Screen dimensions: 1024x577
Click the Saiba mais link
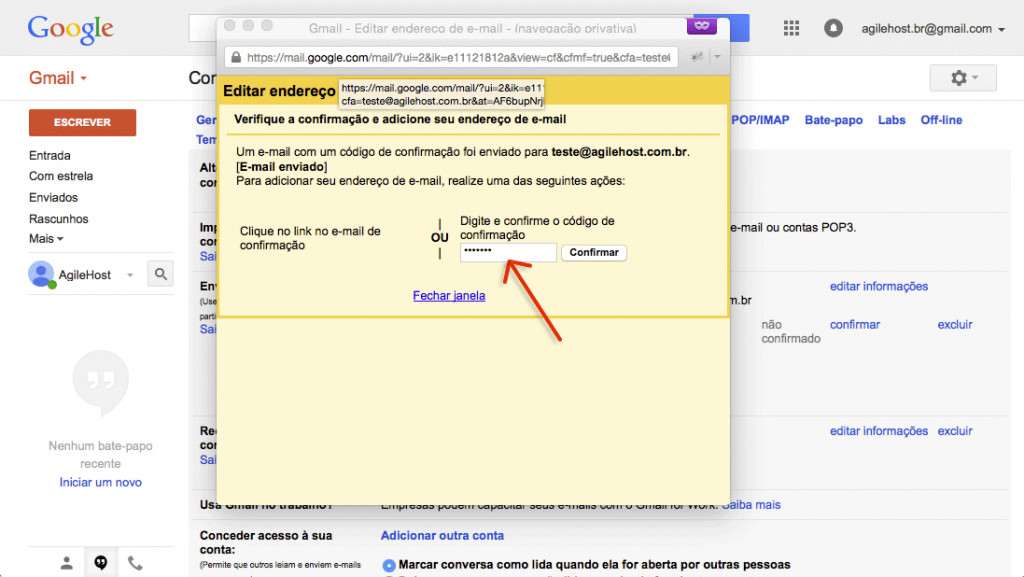tap(751, 505)
